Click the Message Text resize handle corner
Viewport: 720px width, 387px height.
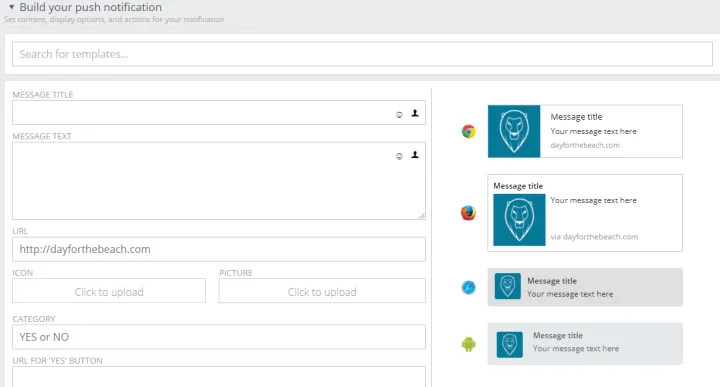422,216
